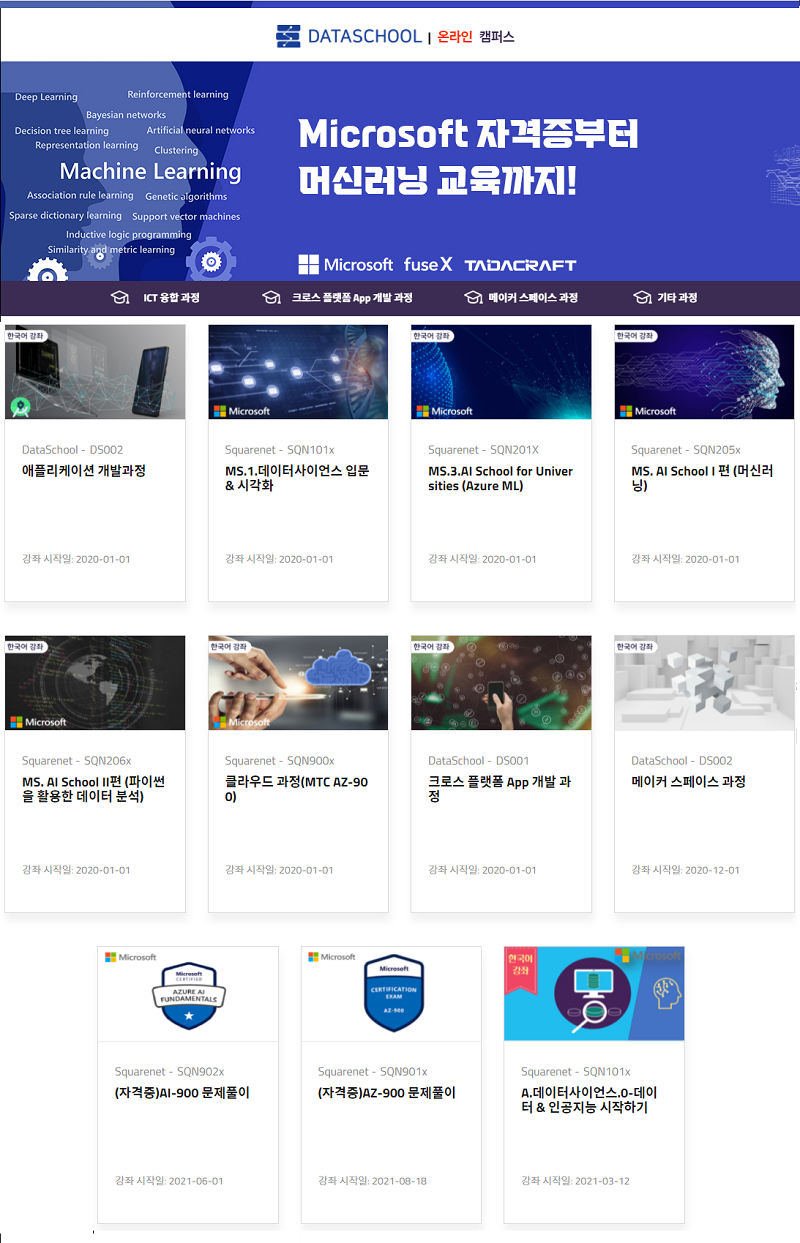Click the TADACRAFT logo in the banner
This screenshot has height=1243, width=800.
click(x=520, y=265)
